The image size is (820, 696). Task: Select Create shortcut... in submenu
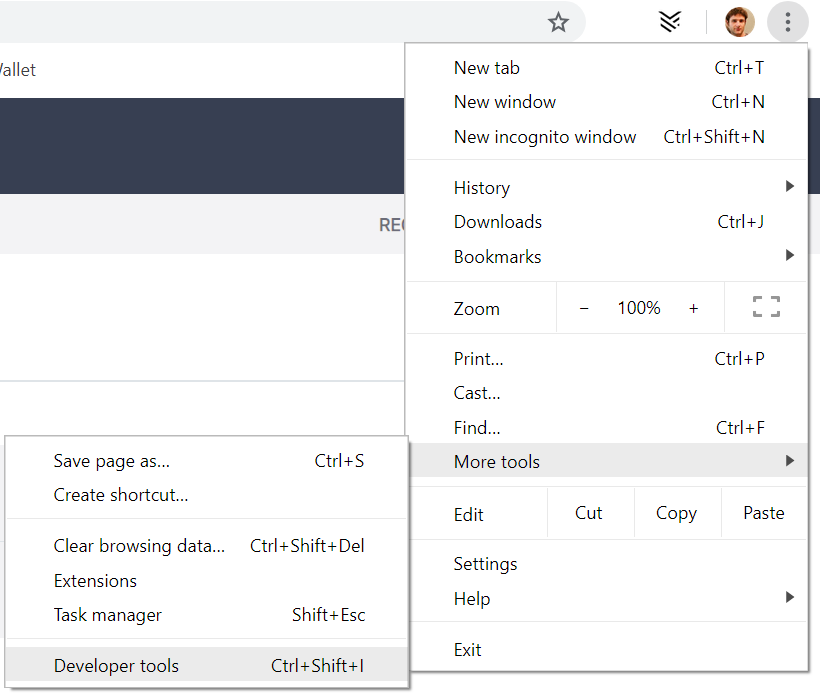[x=207, y=495]
